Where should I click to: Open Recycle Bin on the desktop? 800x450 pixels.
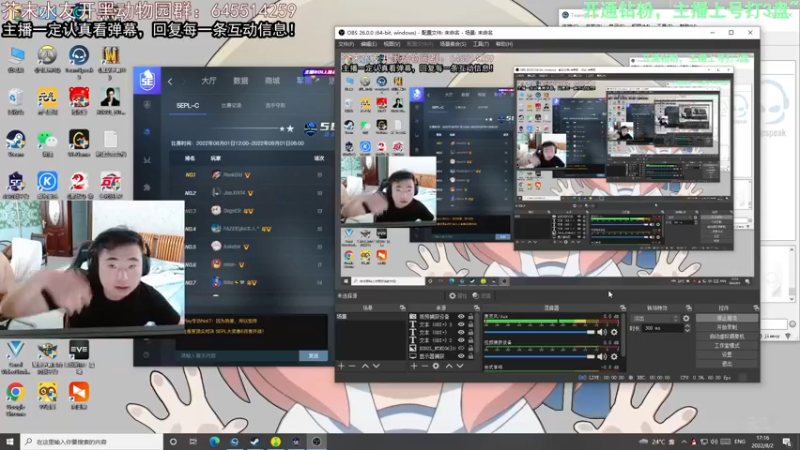coord(16,101)
